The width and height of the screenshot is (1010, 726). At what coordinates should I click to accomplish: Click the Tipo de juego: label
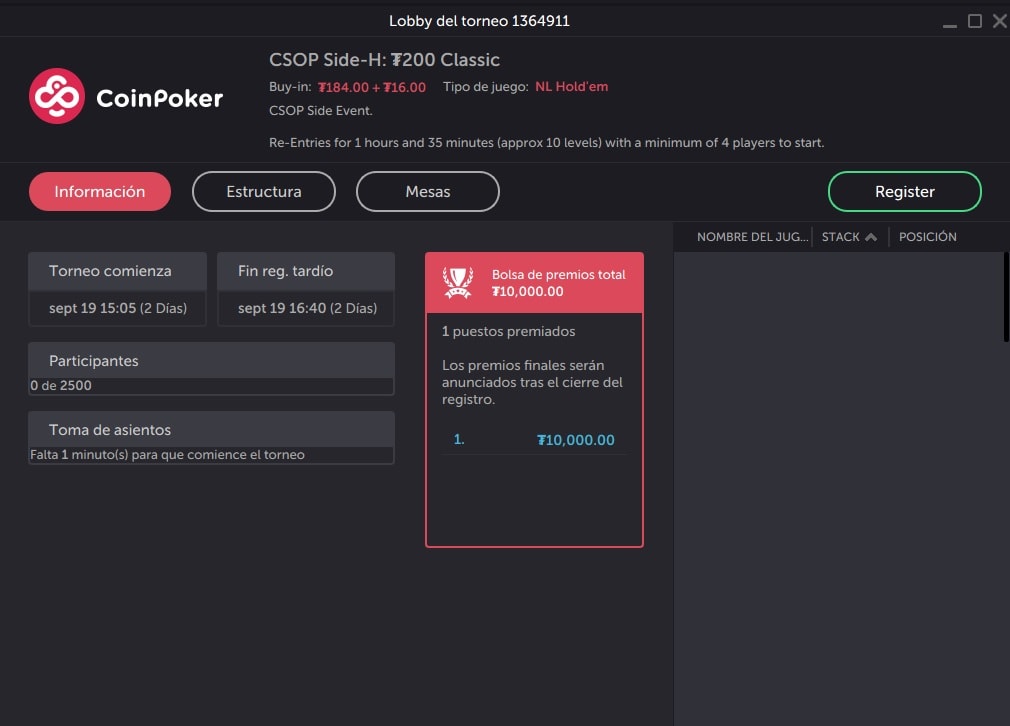pyautogui.click(x=486, y=86)
